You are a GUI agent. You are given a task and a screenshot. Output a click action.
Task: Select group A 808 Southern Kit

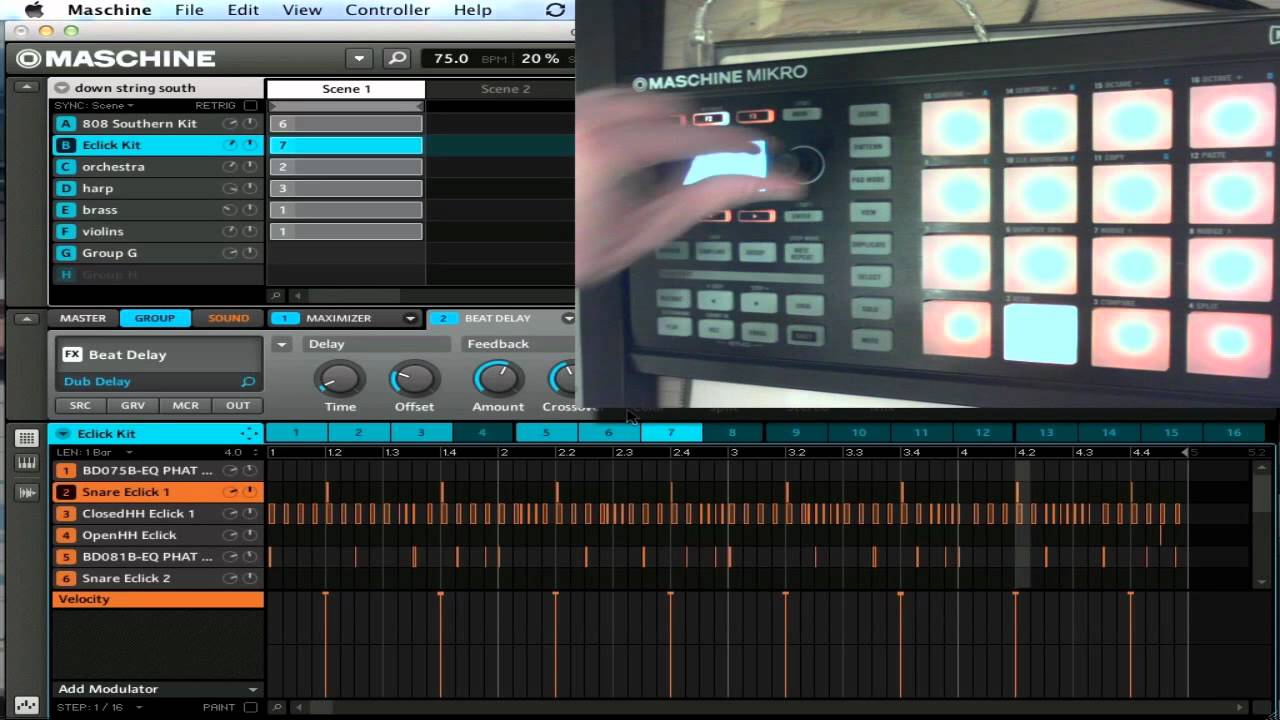tap(158, 124)
